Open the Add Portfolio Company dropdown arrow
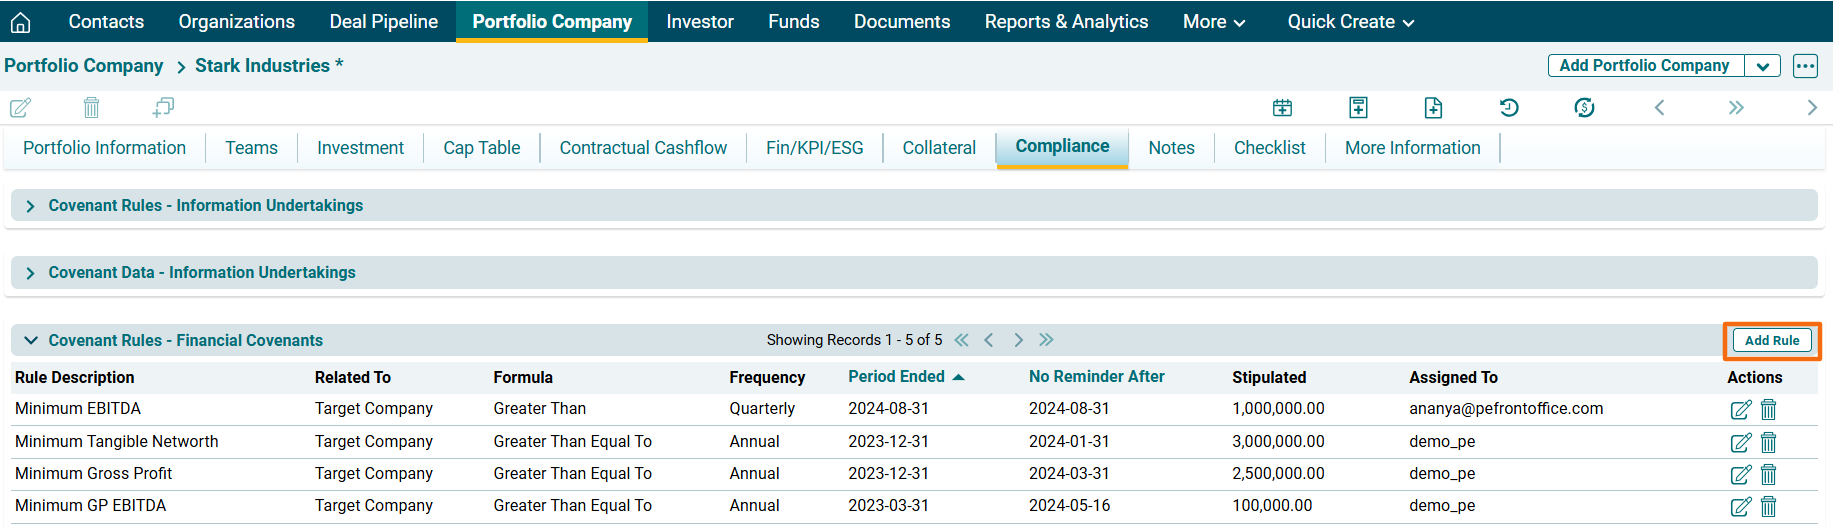Image resolution: width=1833 pixels, height=527 pixels. pyautogui.click(x=1762, y=66)
